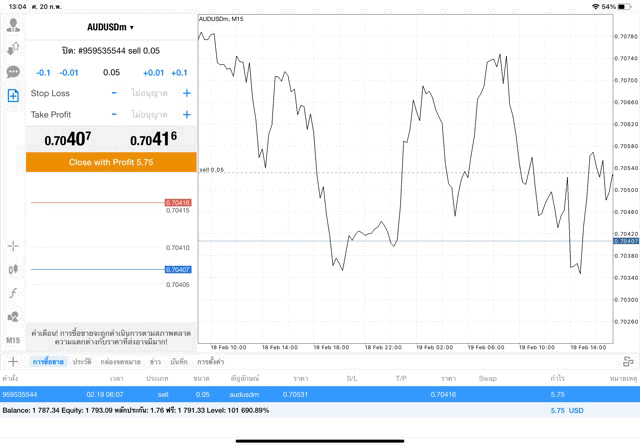Open the AUDUSDm symbol dropdown

pyautogui.click(x=110, y=27)
